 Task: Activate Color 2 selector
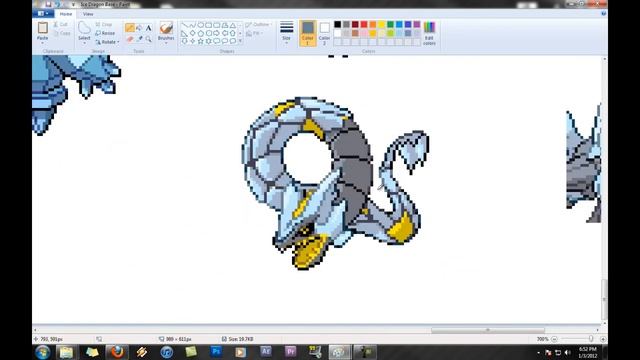point(324,33)
